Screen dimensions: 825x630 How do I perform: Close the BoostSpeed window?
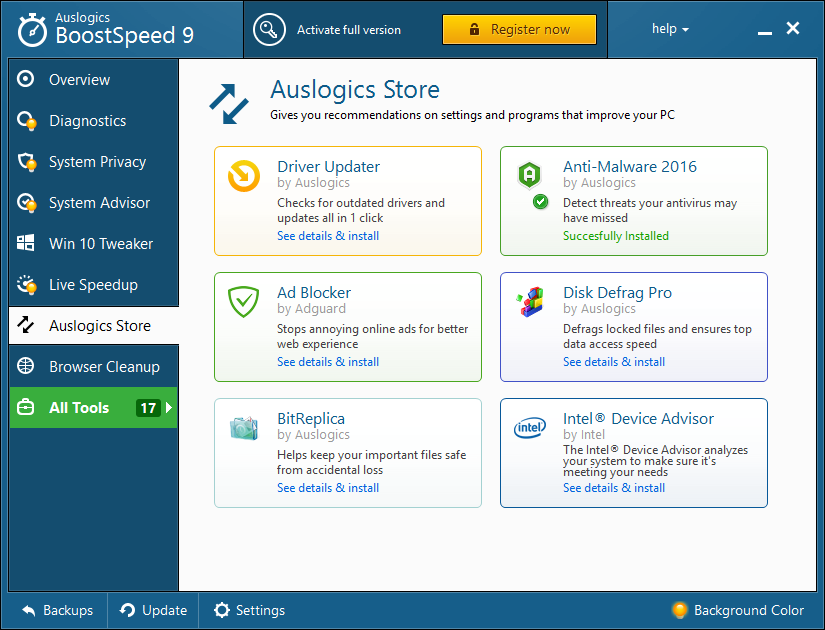pos(793,28)
